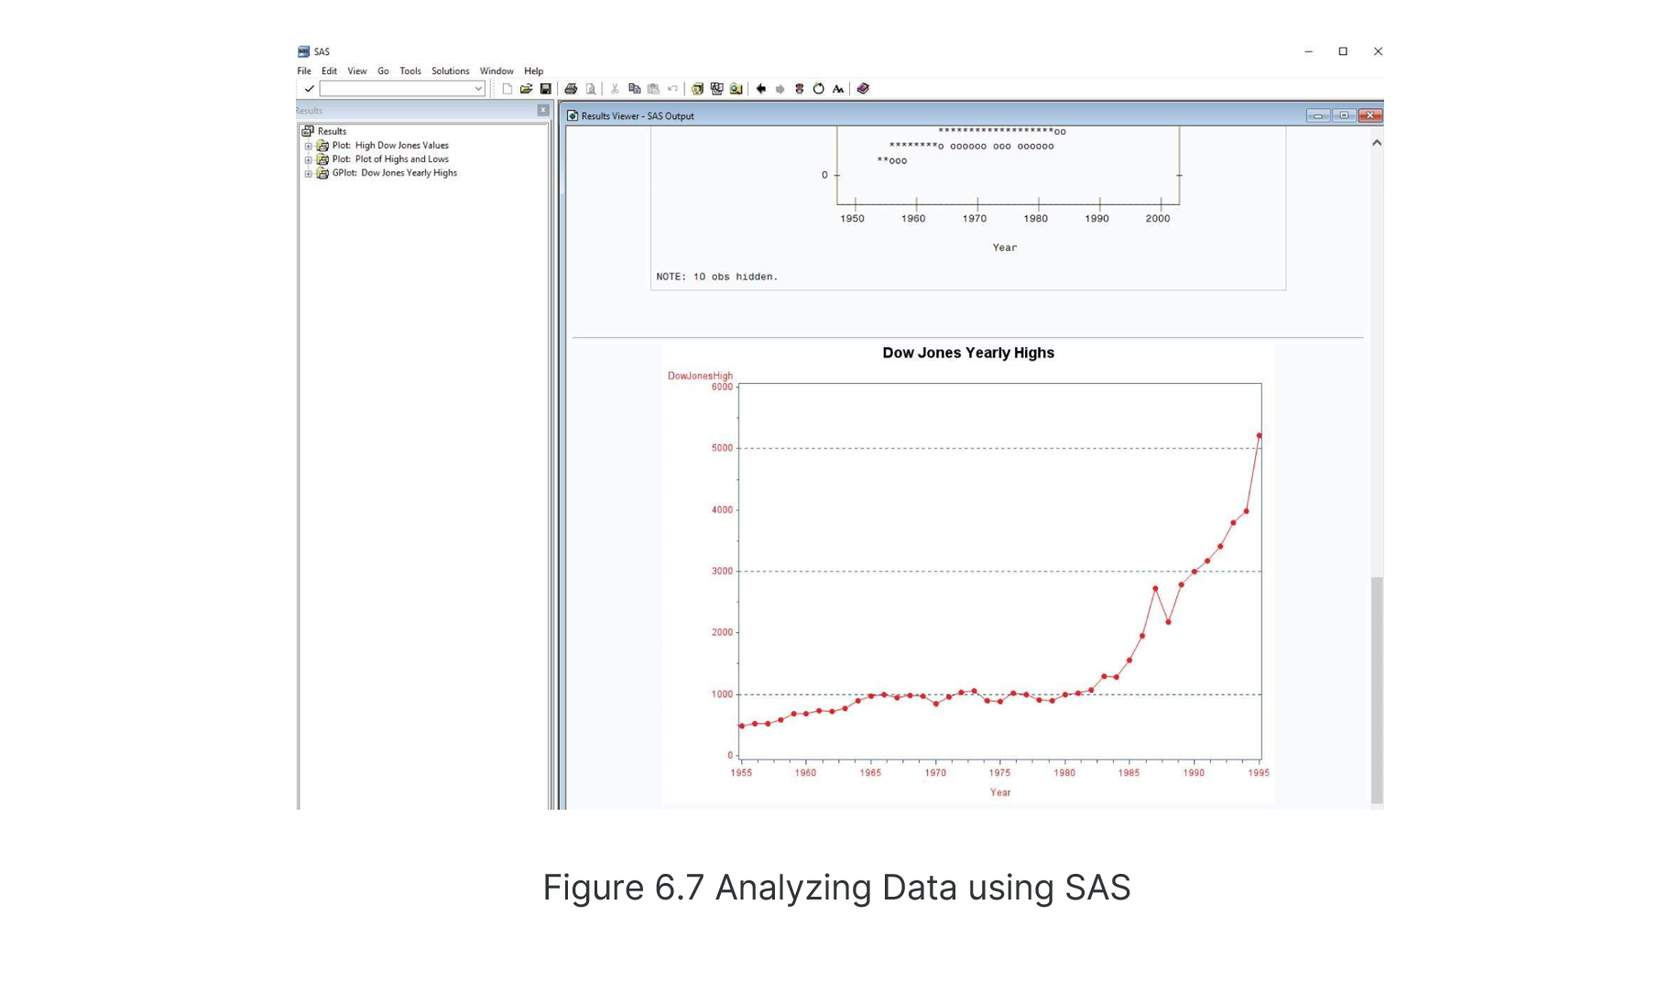Select GPlot: Dow Jones Yearly Highs item
1680x992 pixels.
coord(394,174)
